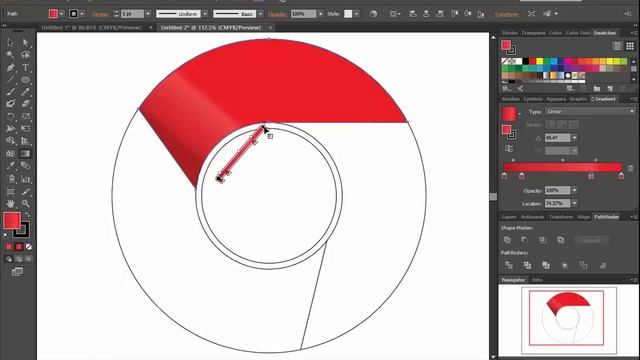This screenshot has height=360, width=640.
Task: Switch to the Color Guide panel tab
Action: pyautogui.click(x=578, y=33)
